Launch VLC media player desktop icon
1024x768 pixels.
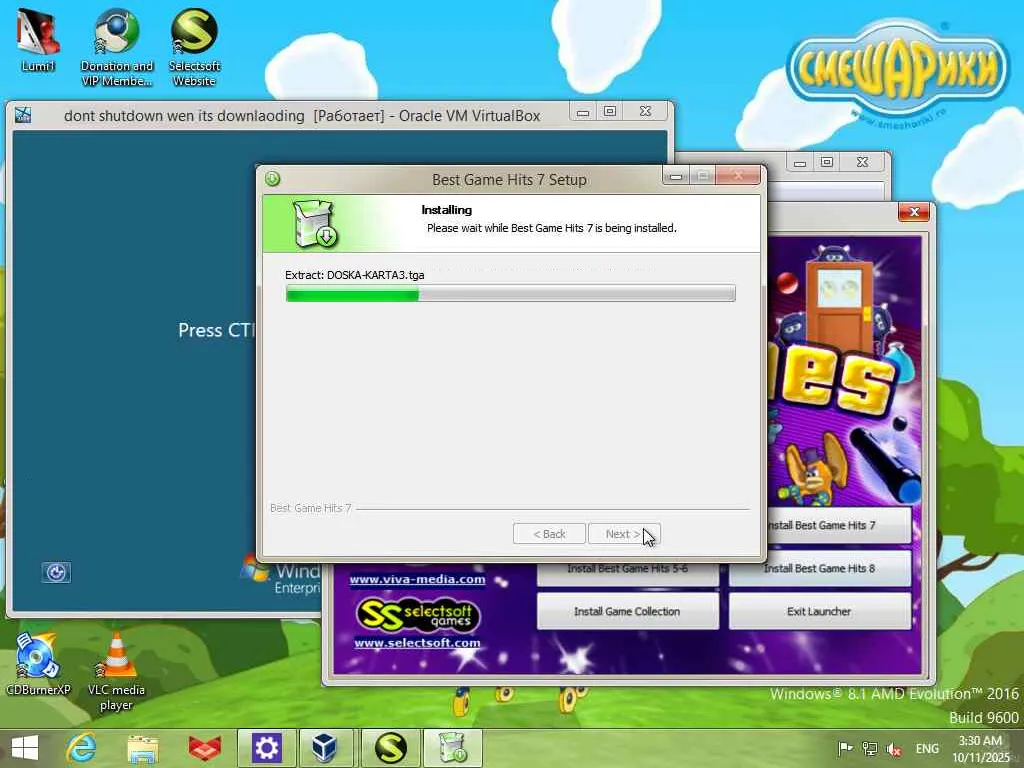[x=116, y=670]
